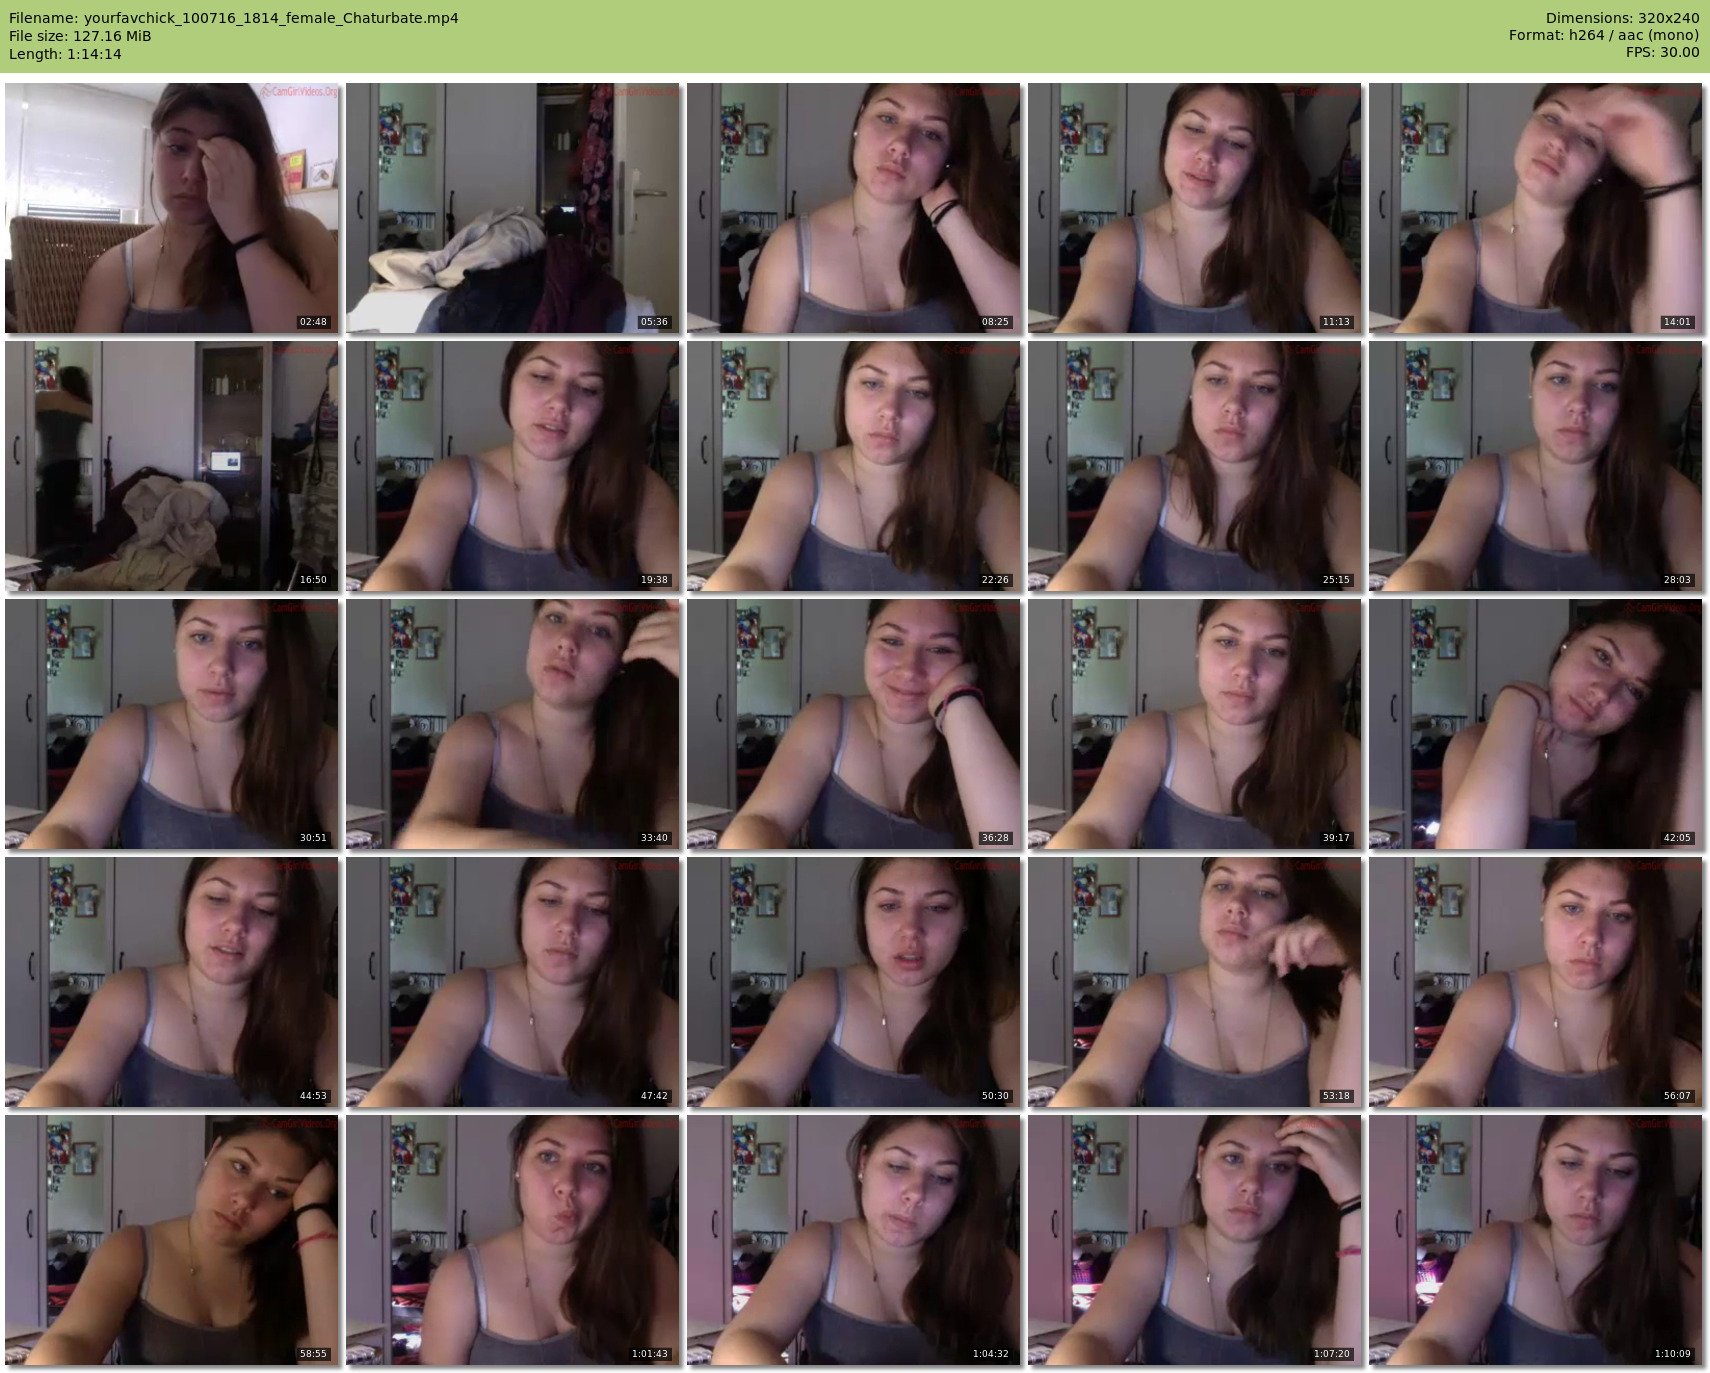Open the frame stamped 11:13
This screenshot has width=1710, height=1373.
(1195, 208)
